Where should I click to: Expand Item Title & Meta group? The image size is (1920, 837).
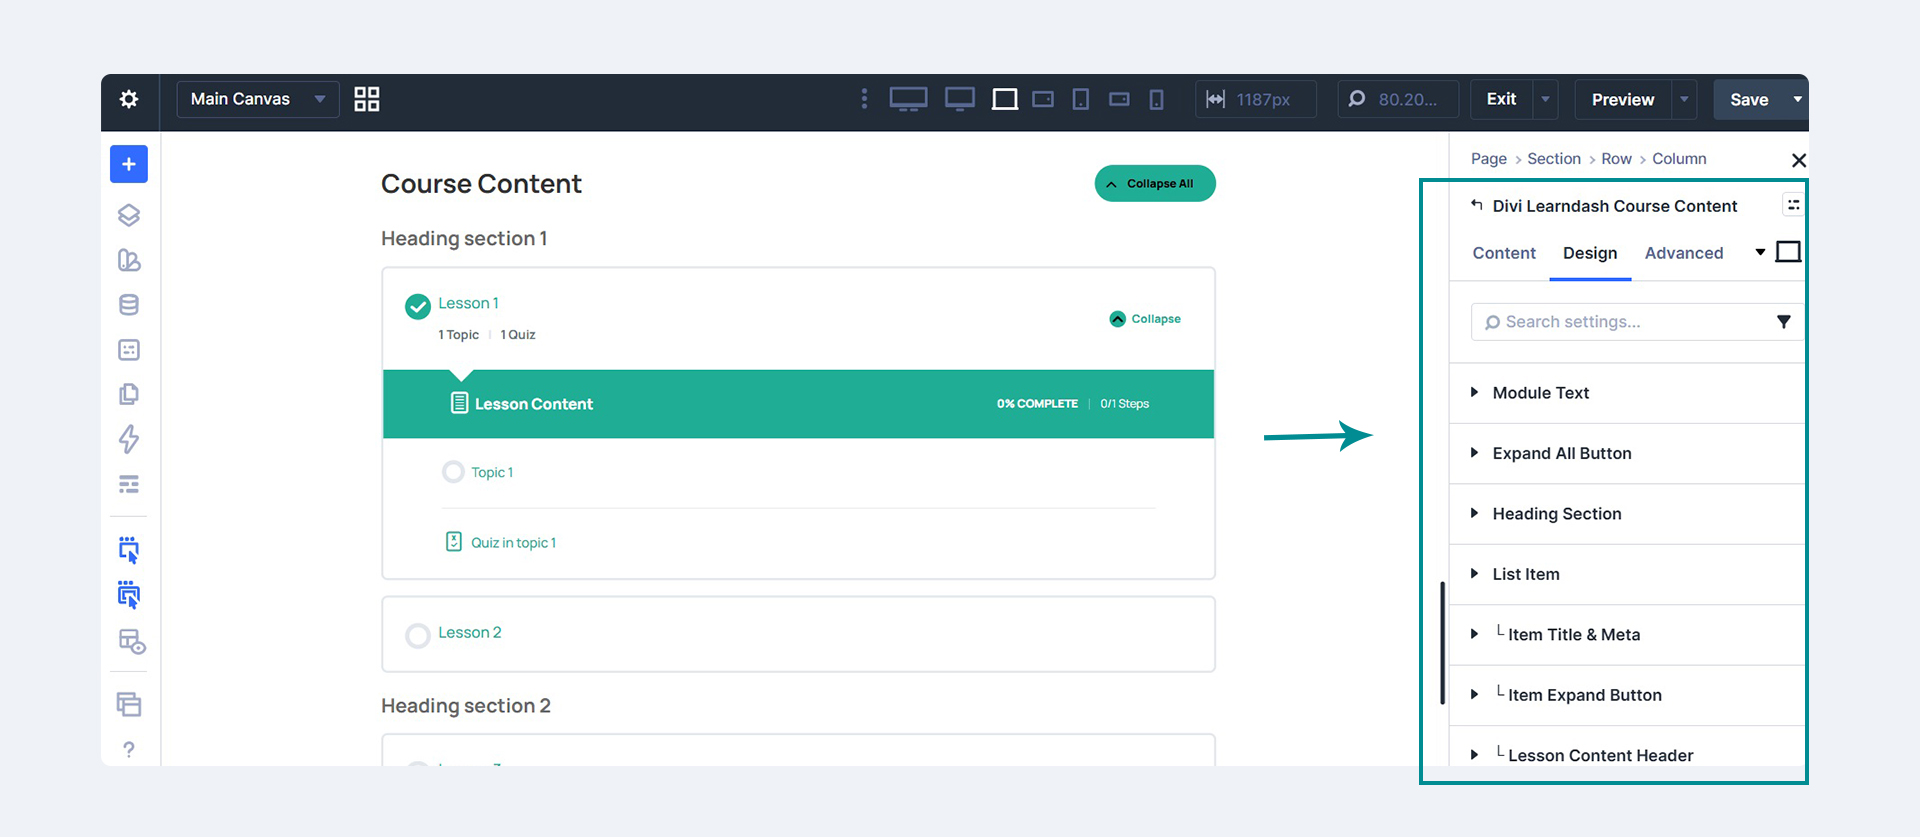[x=1628, y=635]
